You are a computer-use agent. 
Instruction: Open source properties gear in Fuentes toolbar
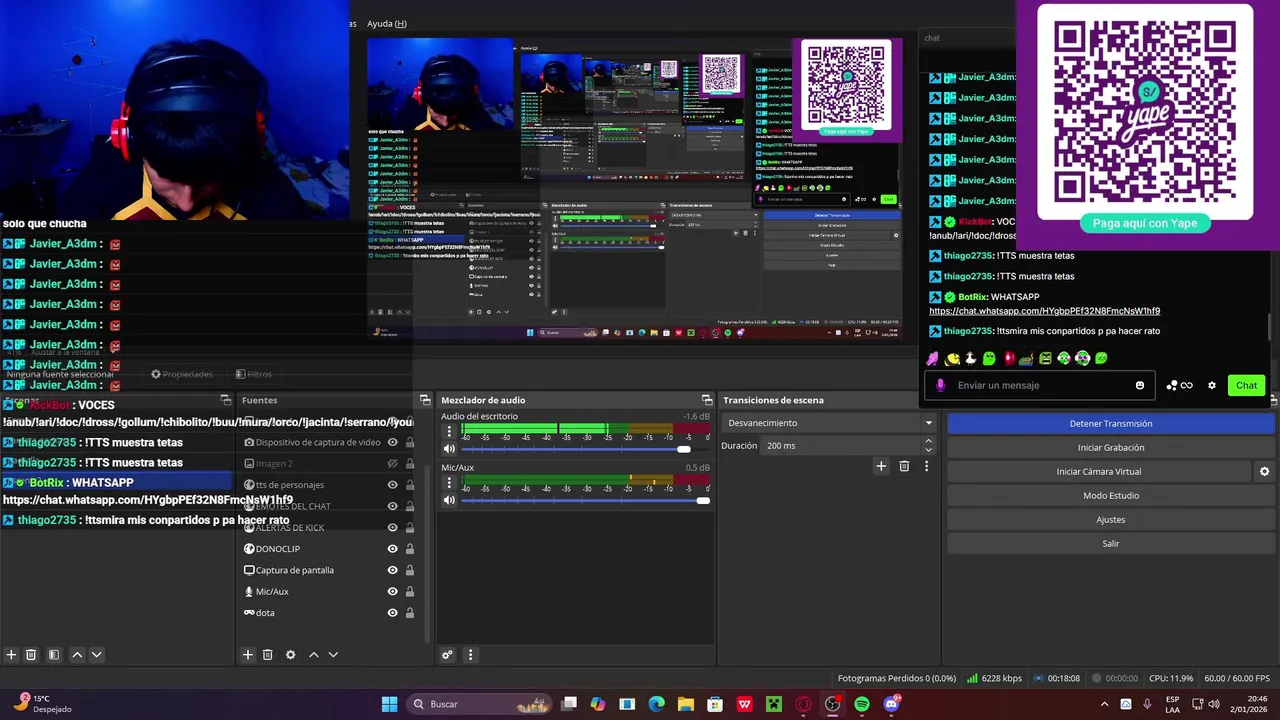pyautogui.click(x=291, y=655)
